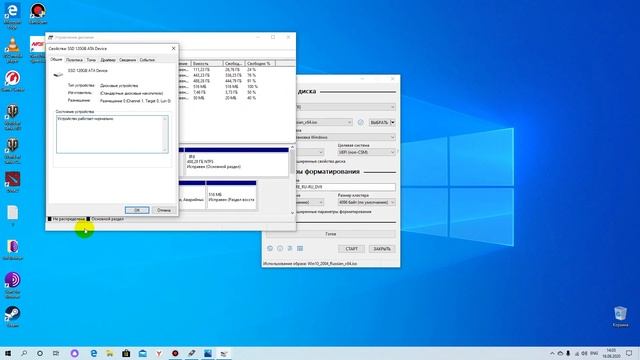
Task: Open the Драйвер tab
Action: coord(108,60)
